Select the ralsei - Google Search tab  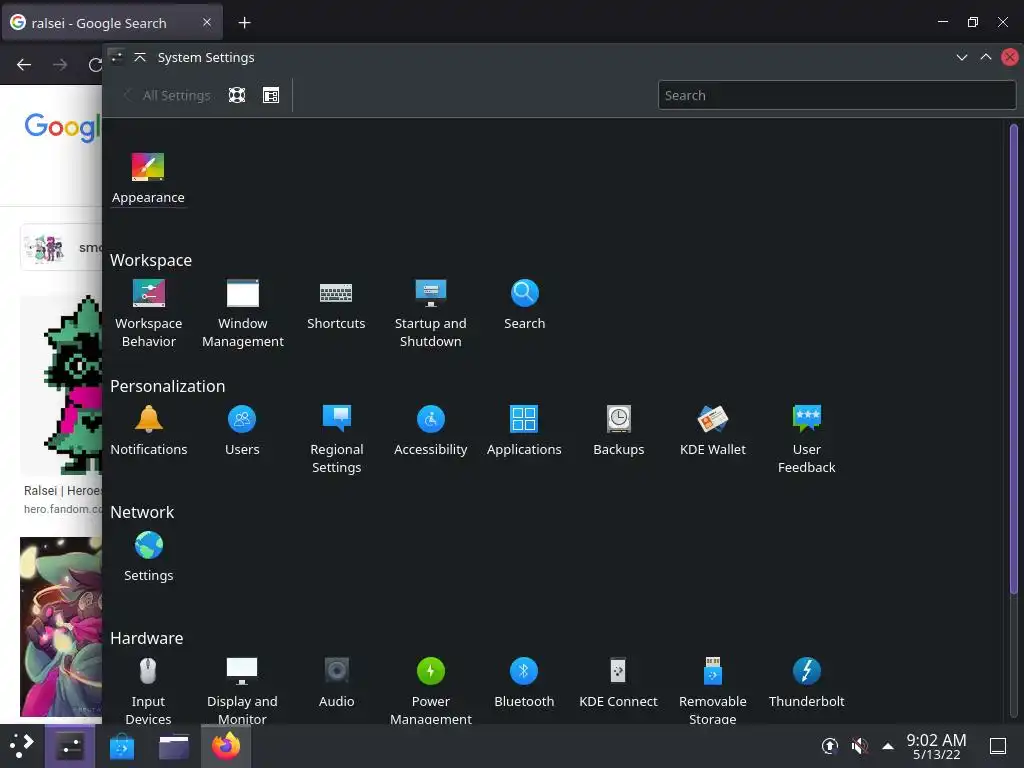click(x=112, y=23)
